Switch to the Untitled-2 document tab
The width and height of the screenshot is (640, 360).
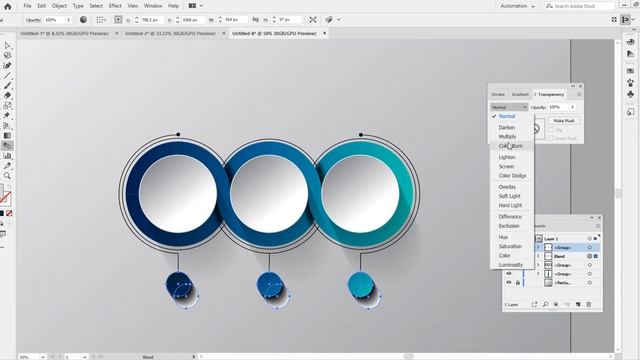[170, 33]
